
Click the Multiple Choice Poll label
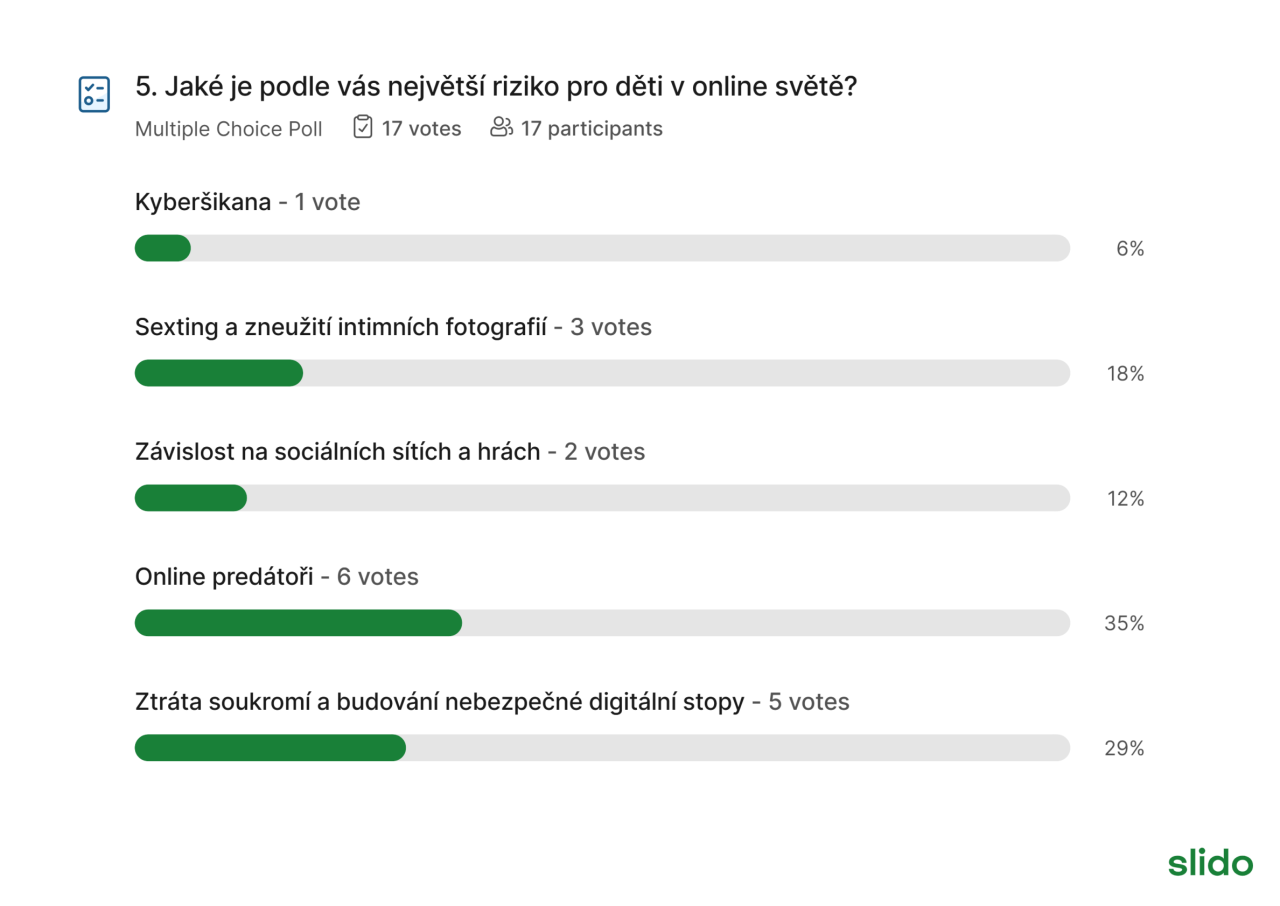(229, 128)
